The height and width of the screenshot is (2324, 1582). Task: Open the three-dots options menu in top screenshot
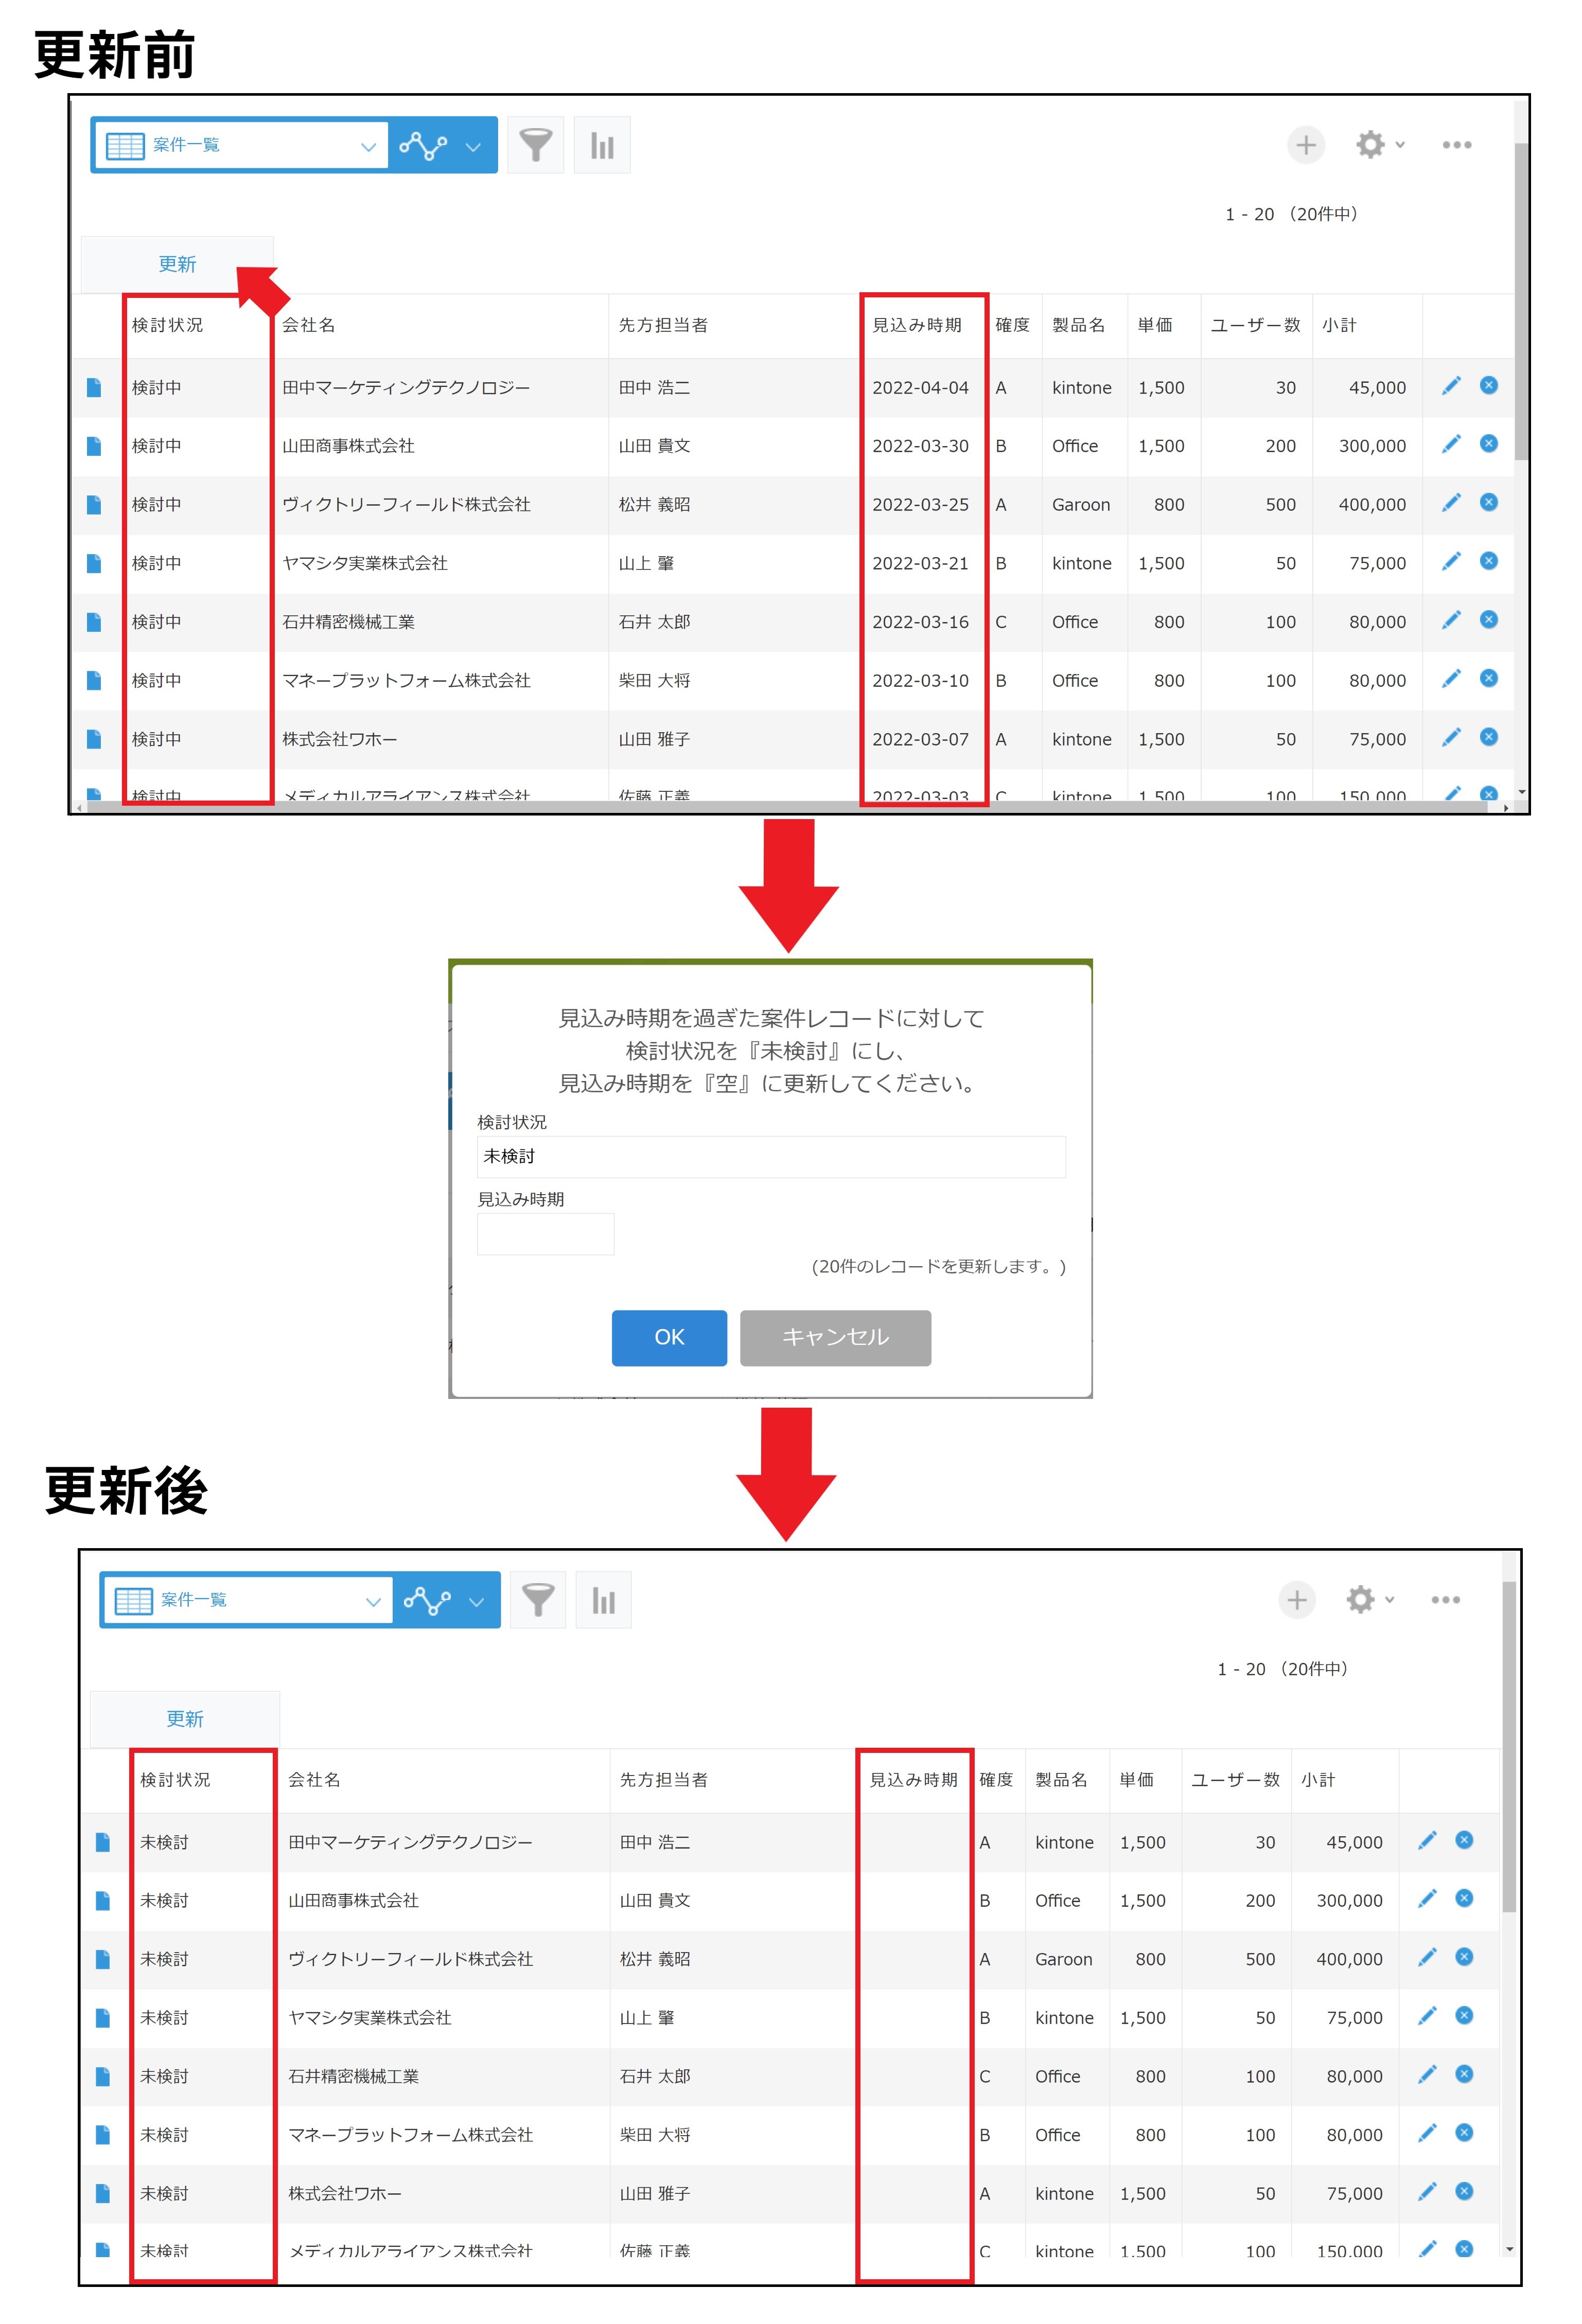pos(1456,145)
